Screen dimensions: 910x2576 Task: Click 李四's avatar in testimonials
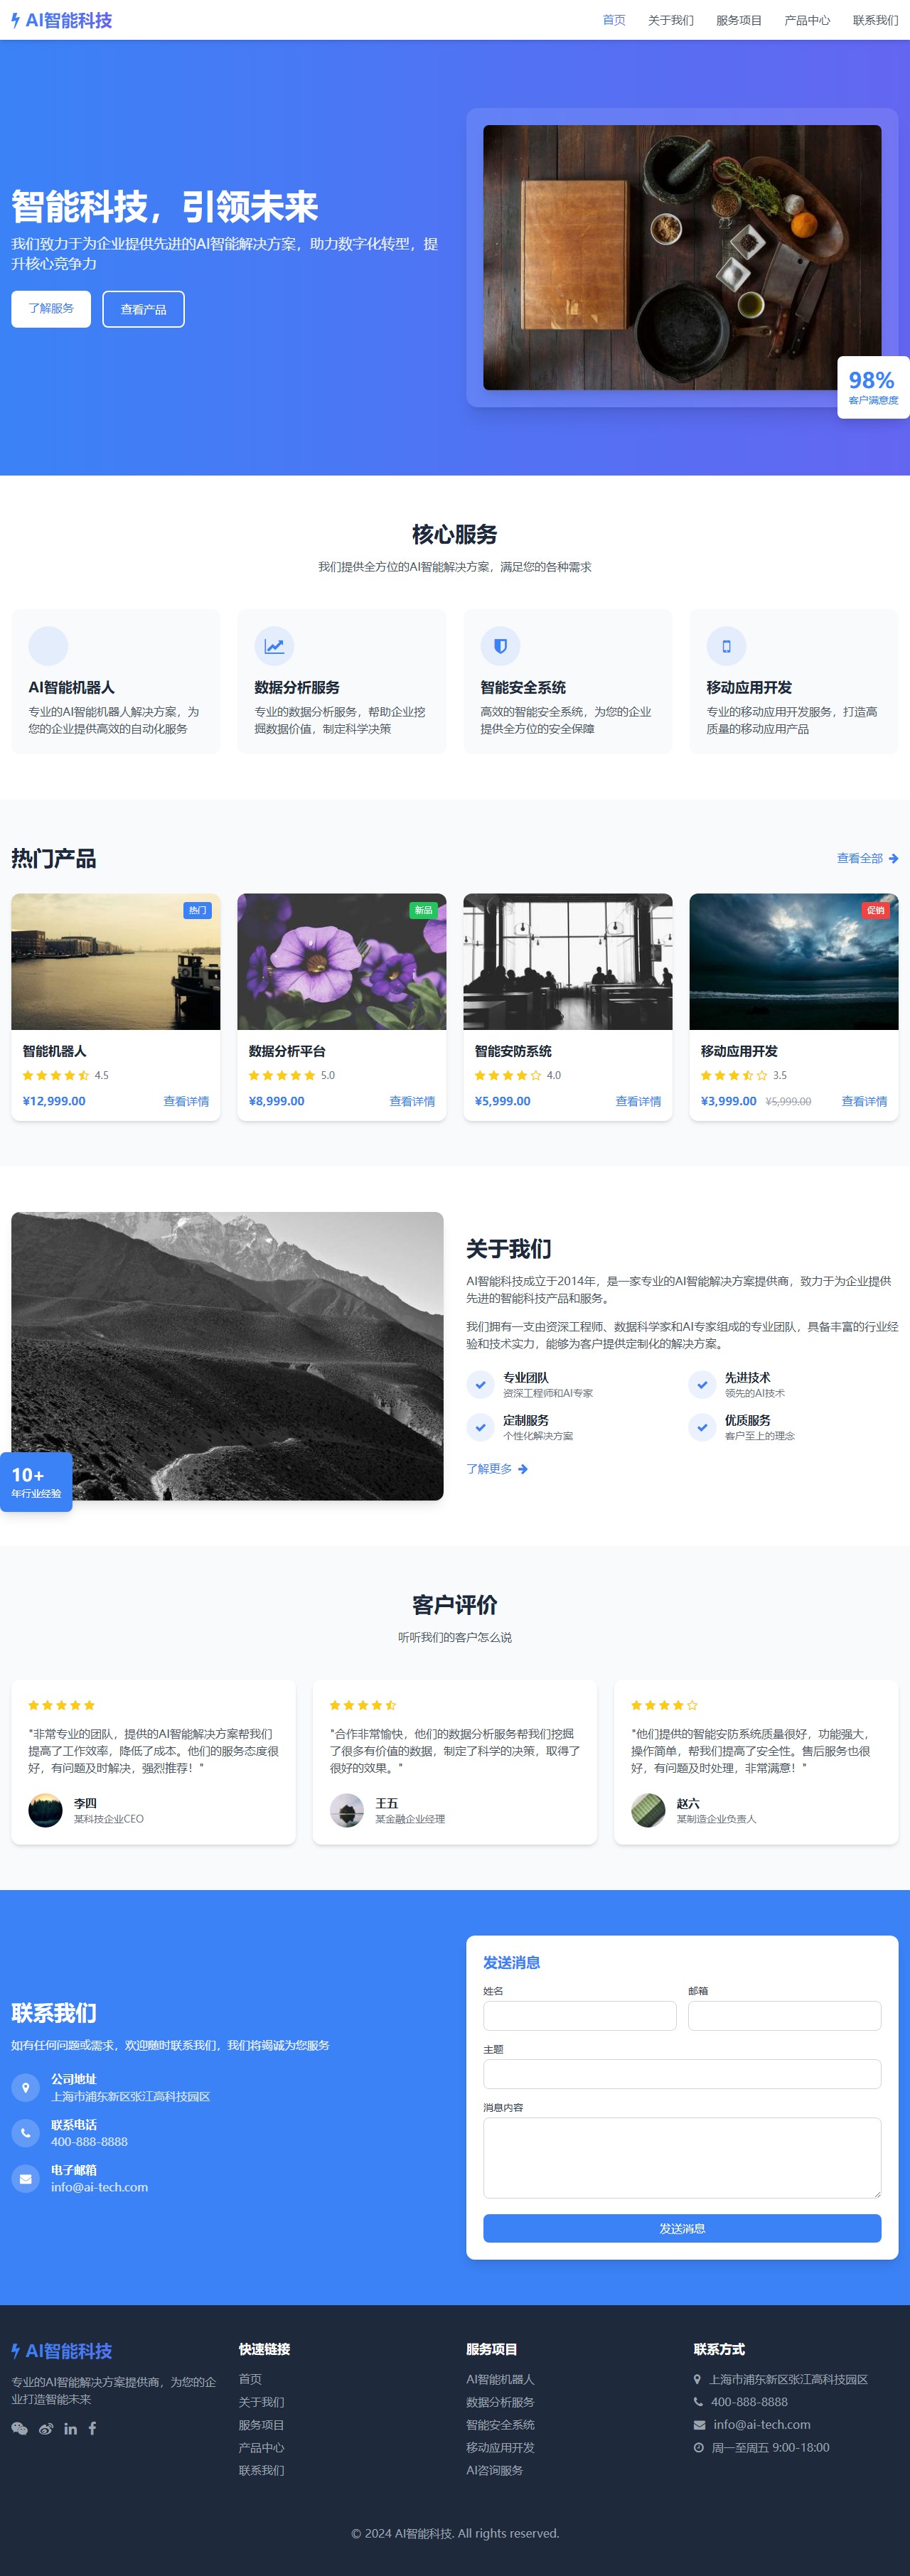tap(45, 1810)
